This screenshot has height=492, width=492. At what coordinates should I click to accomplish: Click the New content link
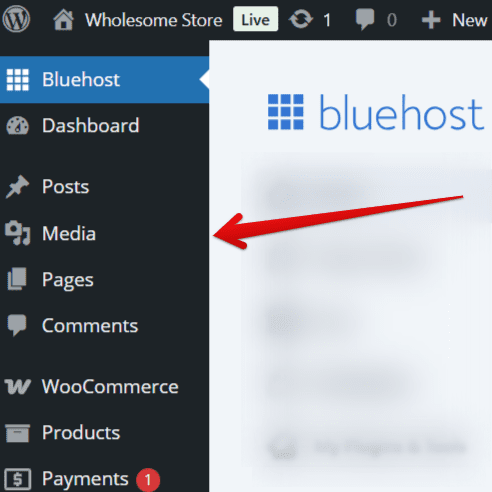[470, 20]
